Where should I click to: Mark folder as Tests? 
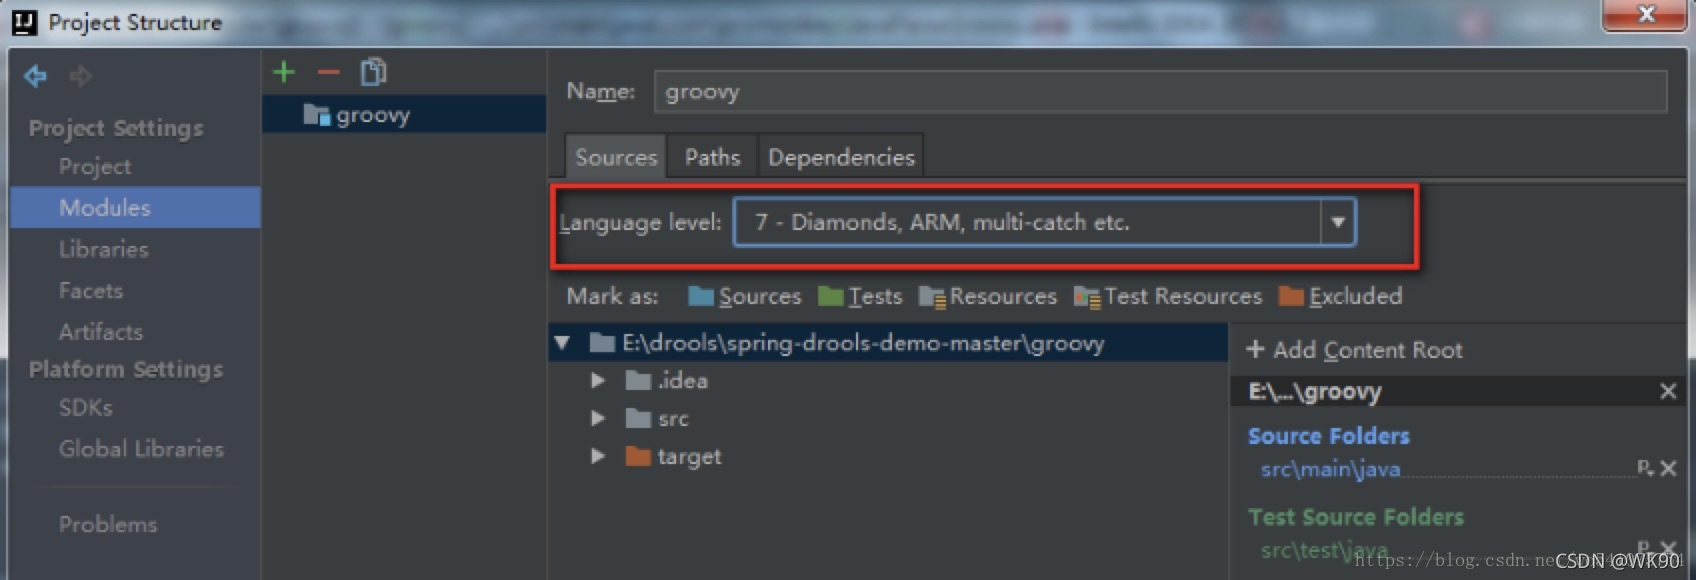[860, 297]
